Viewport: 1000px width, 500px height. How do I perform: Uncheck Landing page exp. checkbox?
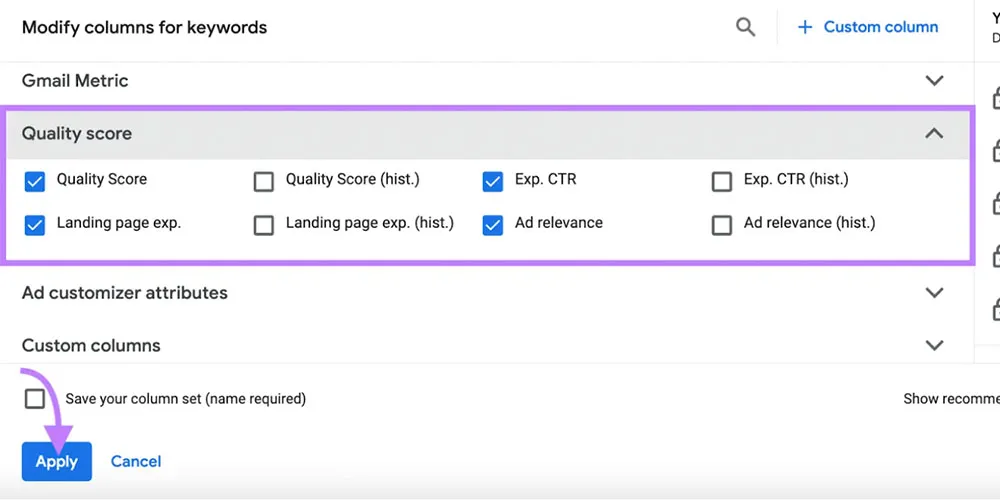tap(35, 225)
